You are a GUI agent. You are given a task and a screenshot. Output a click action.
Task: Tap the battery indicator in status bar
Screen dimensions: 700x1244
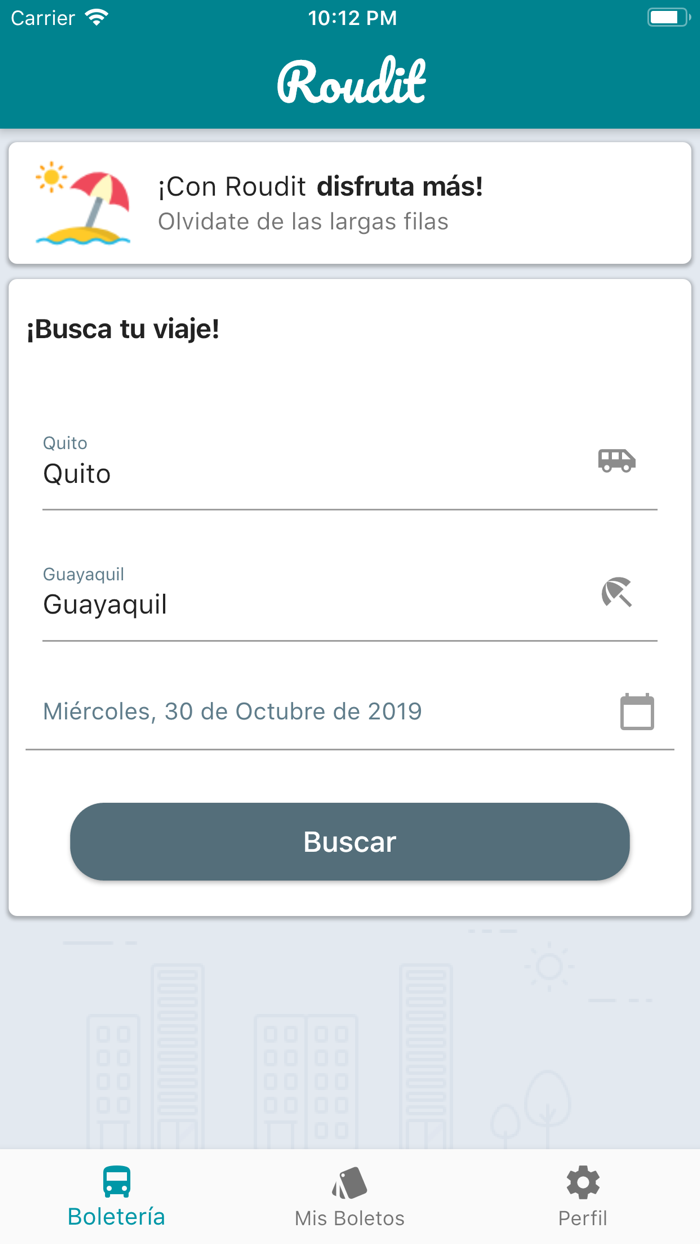667,18
